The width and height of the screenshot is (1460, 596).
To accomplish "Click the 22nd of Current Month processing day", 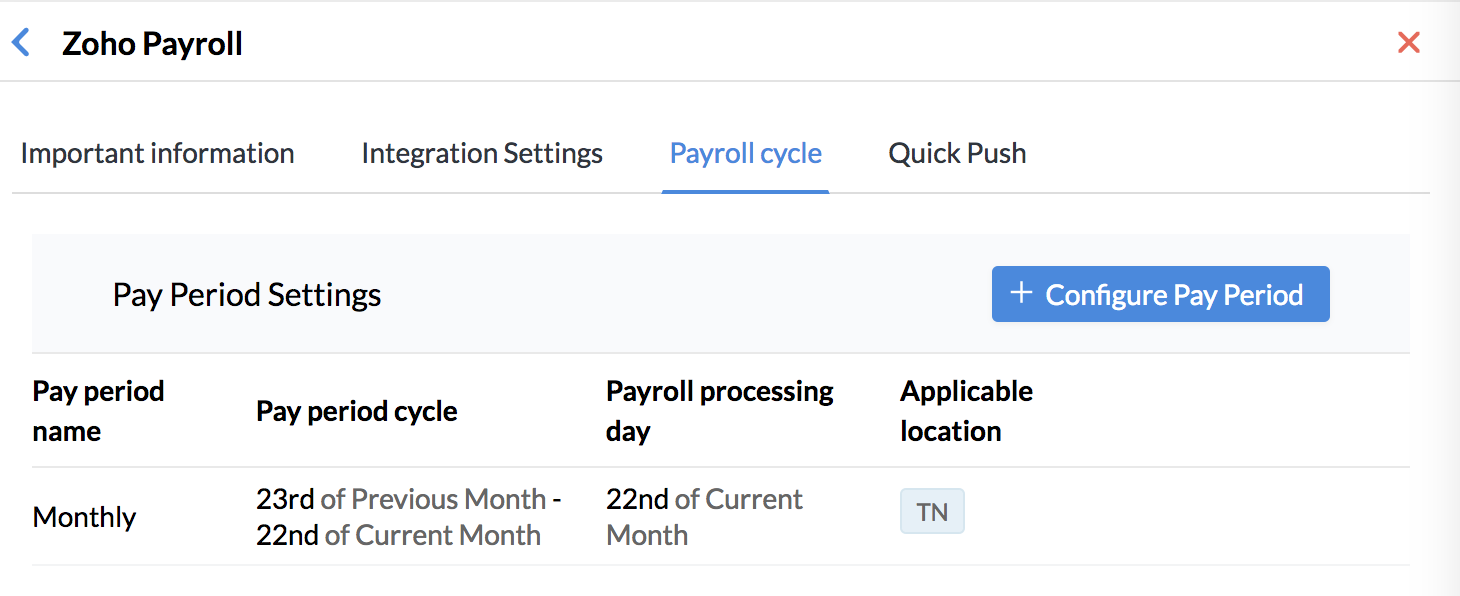I will click(704, 517).
